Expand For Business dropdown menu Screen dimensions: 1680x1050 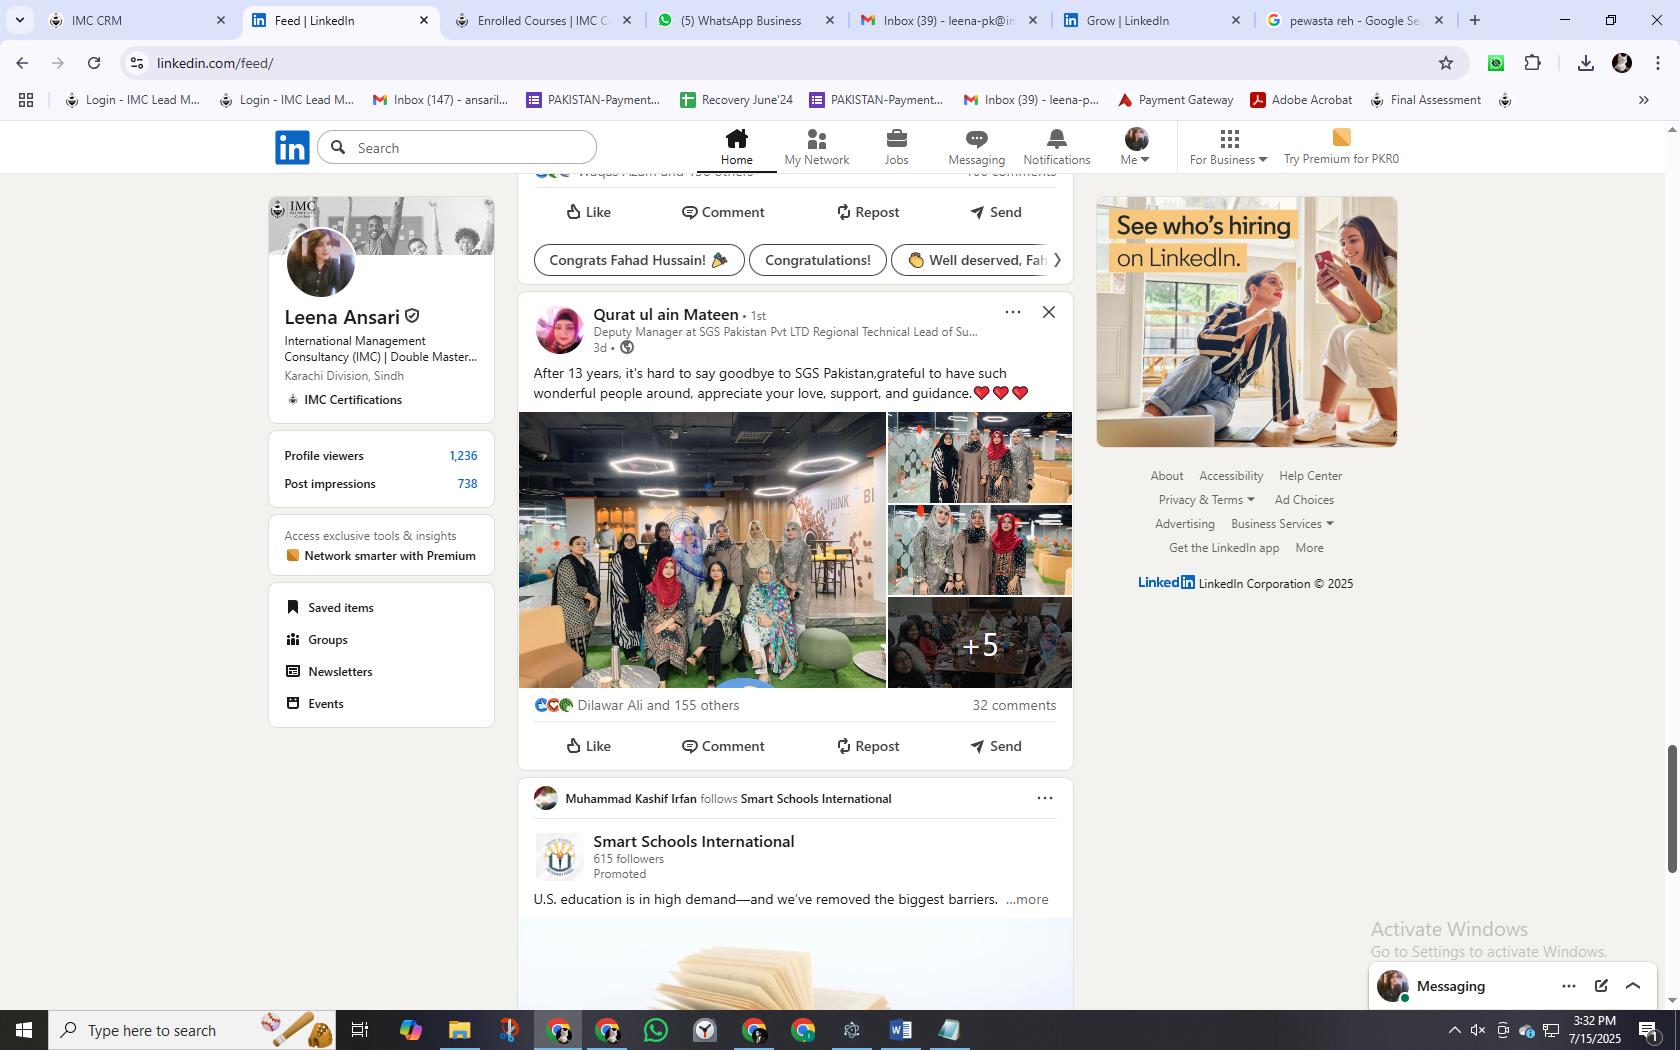point(1229,147)
